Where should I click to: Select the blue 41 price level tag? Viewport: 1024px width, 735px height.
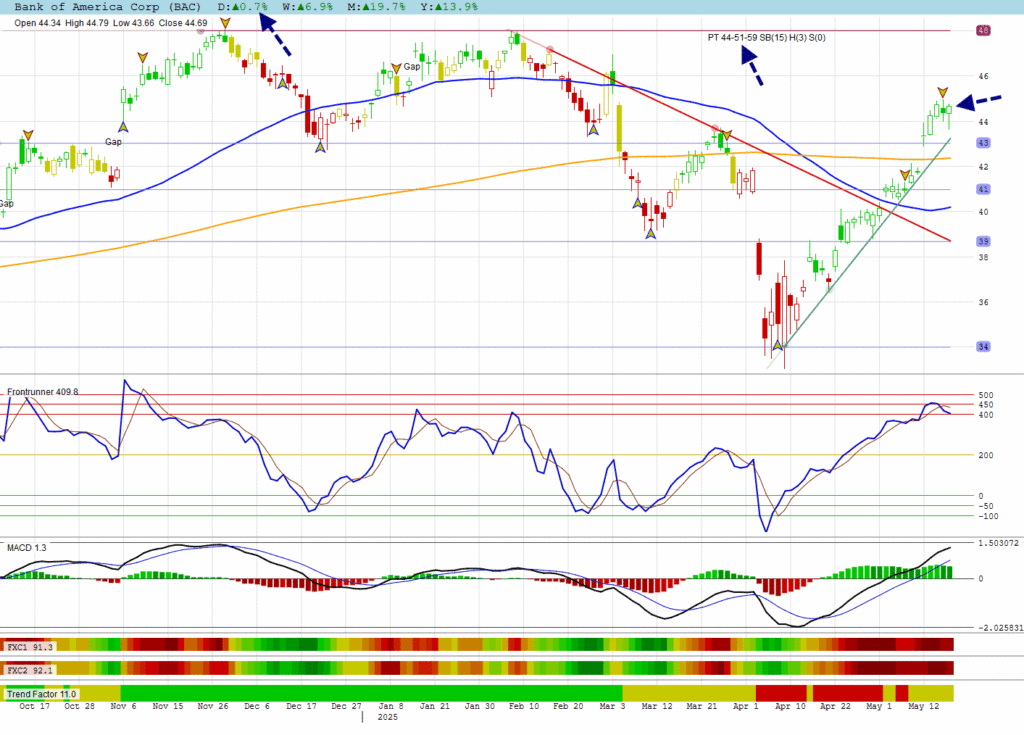[x=984, y=189]
